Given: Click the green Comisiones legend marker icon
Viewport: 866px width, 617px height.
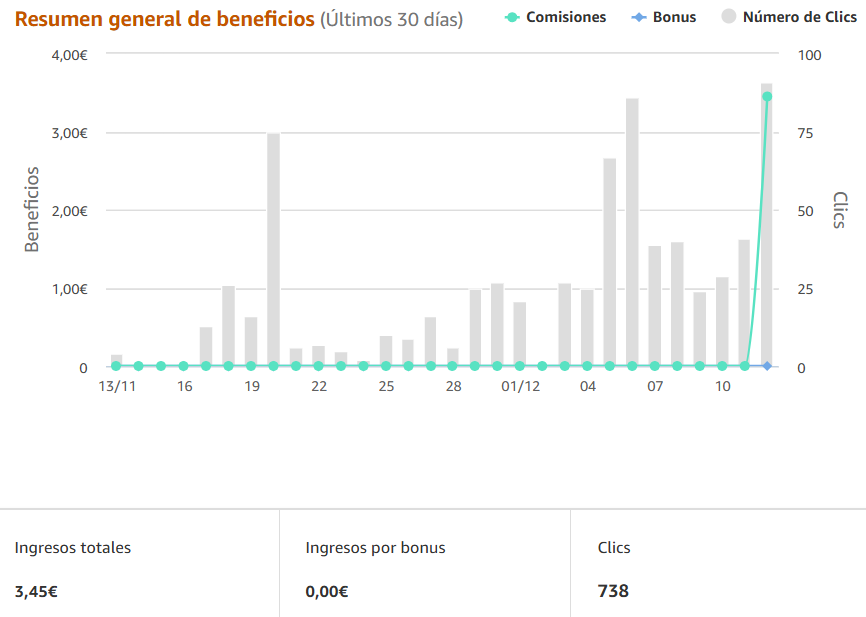Looking at the screenshot, I should click(512, 18).
